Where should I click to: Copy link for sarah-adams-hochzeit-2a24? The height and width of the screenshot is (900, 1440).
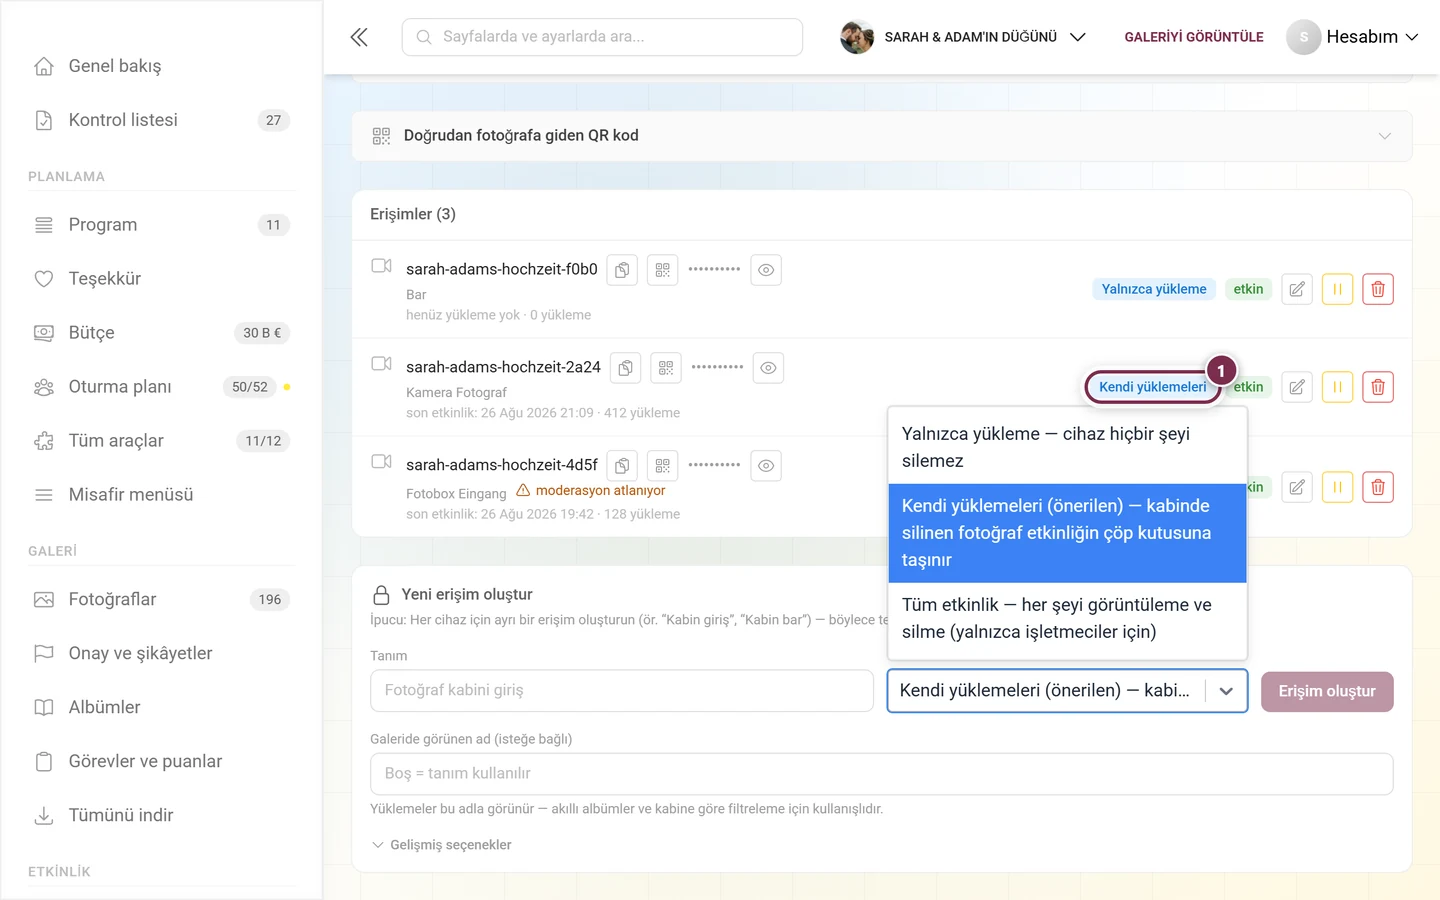click(x=625, y=368)
